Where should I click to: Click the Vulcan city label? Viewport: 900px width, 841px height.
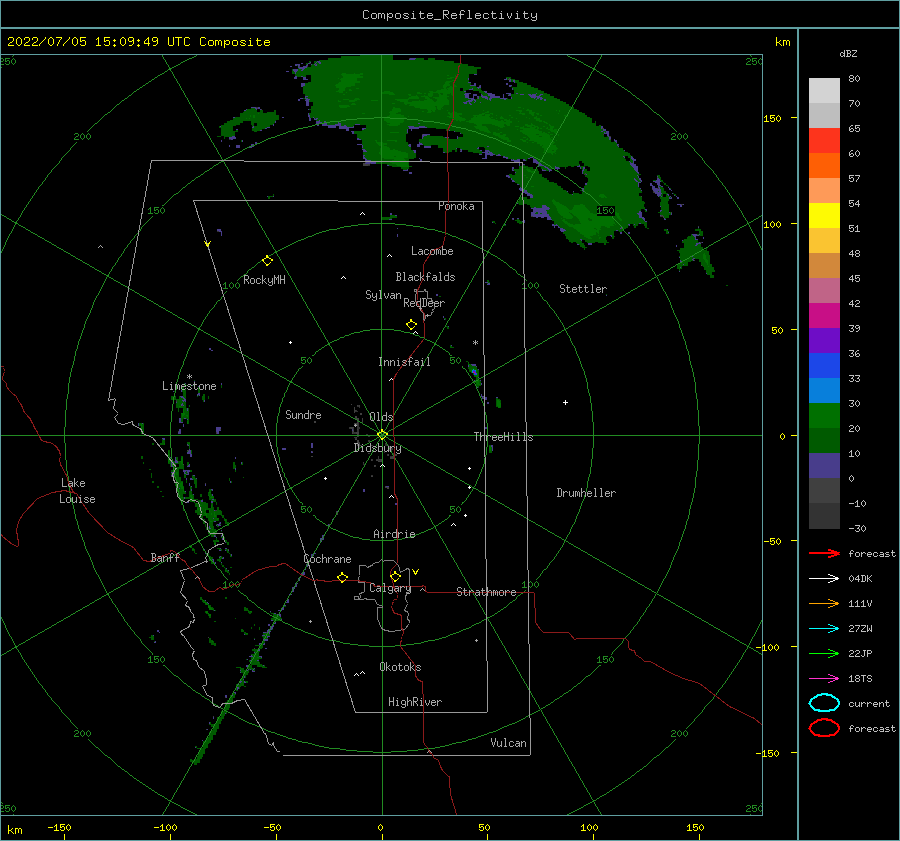(x=509, y=743)
